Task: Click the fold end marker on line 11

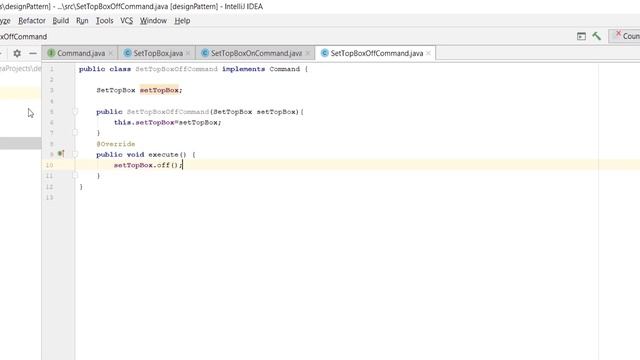Action: point(75,175)
